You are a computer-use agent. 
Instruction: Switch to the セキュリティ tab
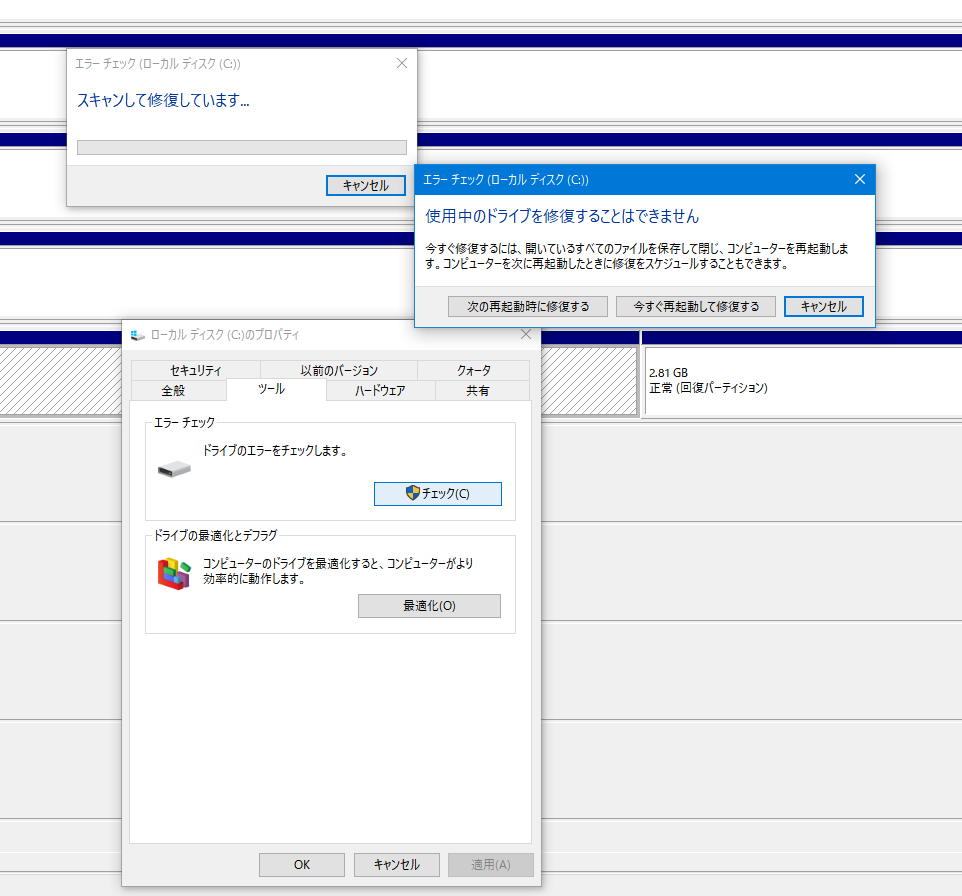(x=196, y=371)
